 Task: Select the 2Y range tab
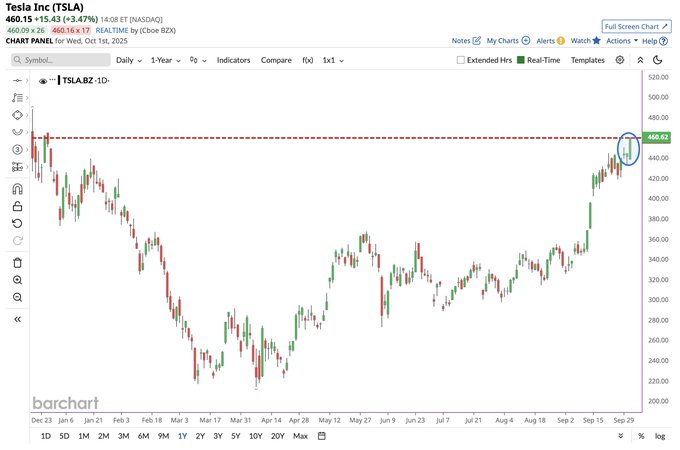pos(200,436)
